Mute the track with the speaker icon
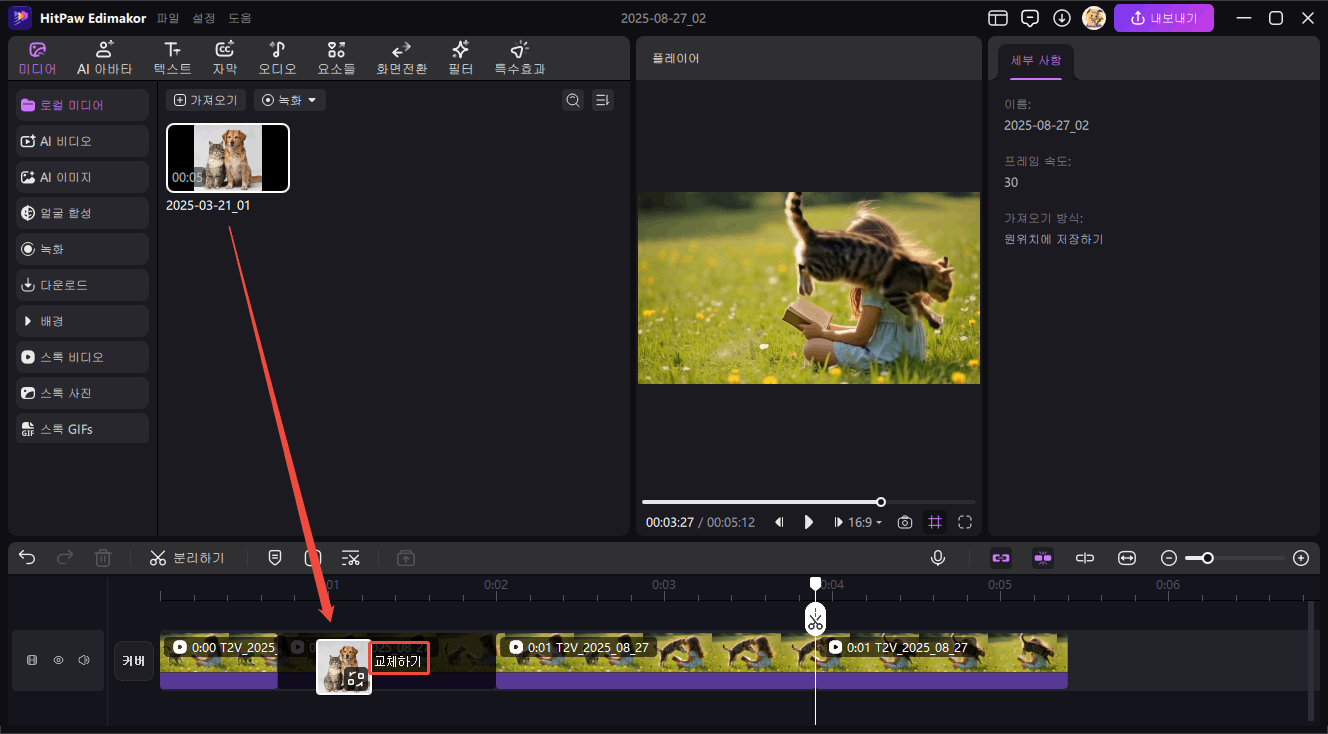1328x734 pixels. tap(84, 660)
